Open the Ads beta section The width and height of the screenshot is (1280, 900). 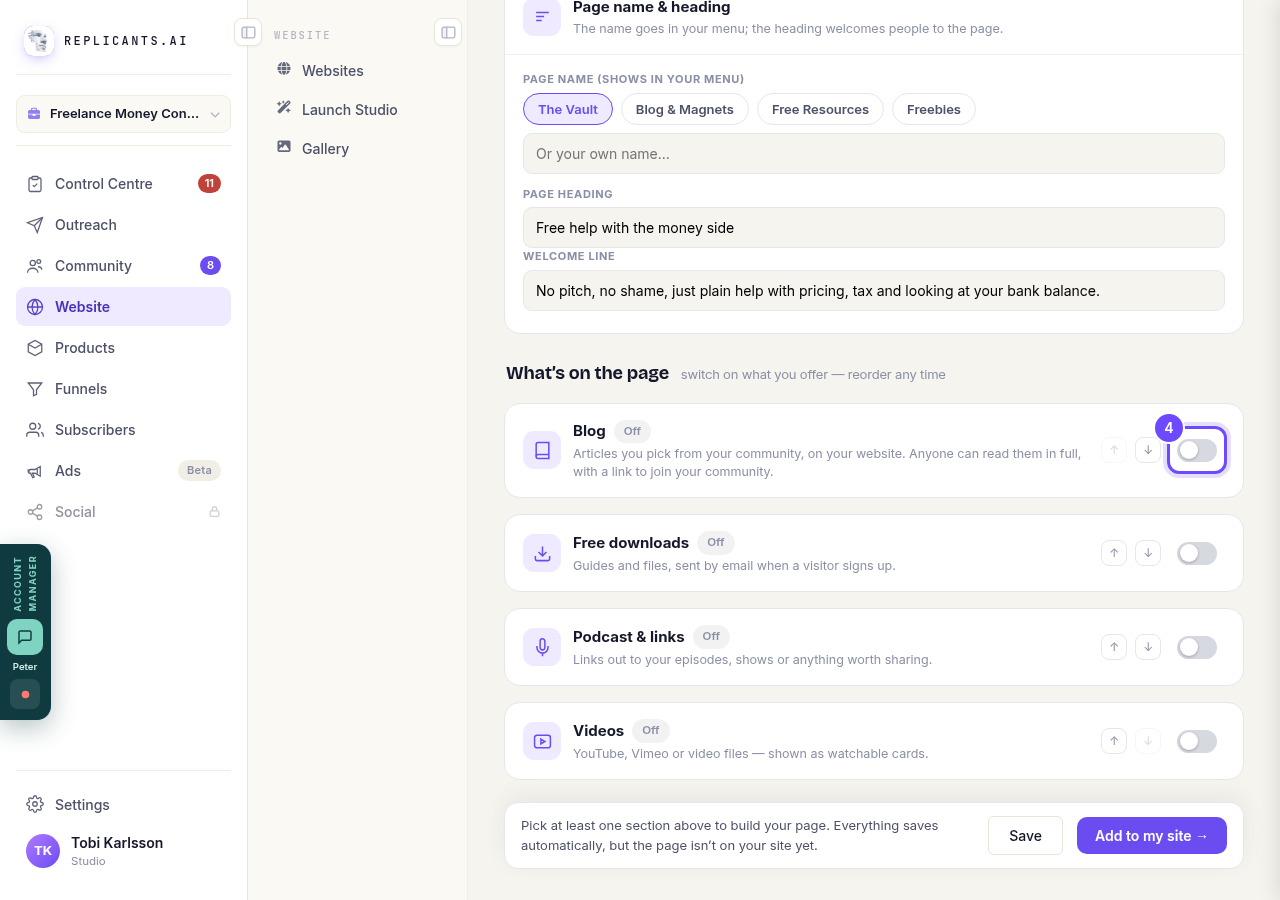point(123,471)
